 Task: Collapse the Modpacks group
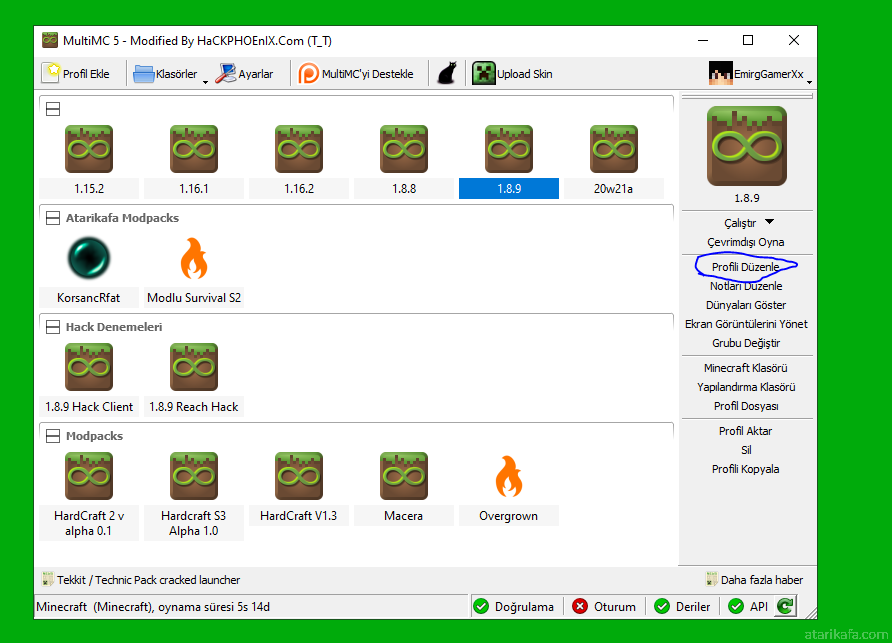53,436
